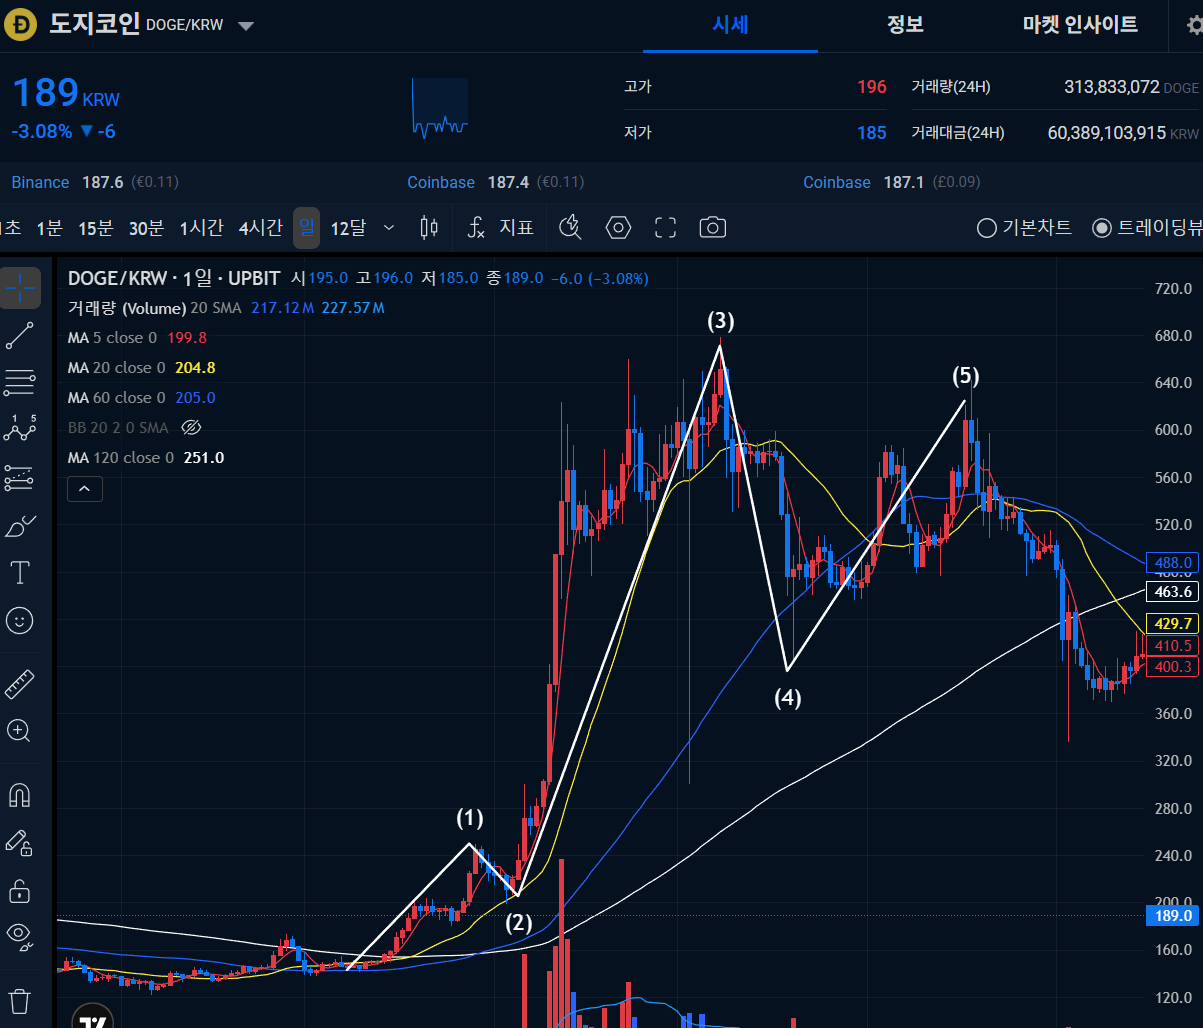
Task: Click the mini price sparkline thumbnail
Action: pyautogui.click(x=440, y=107)
